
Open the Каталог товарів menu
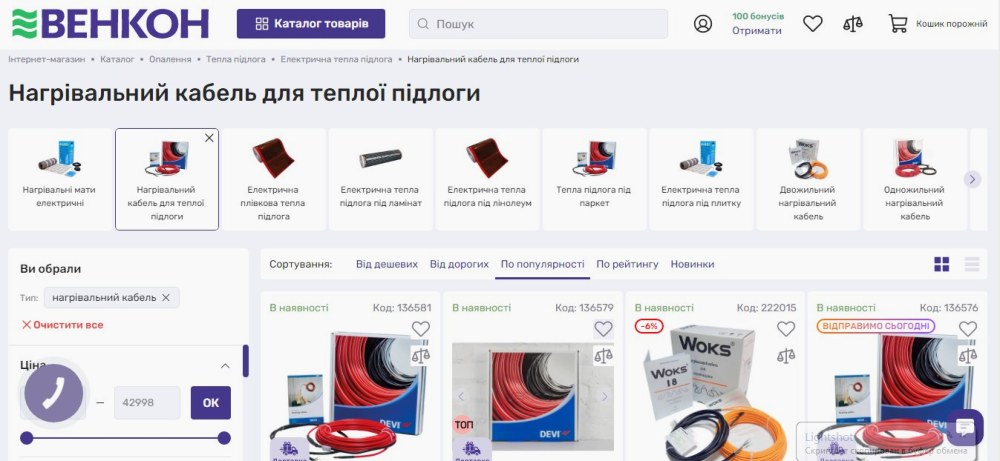[311, 24]
